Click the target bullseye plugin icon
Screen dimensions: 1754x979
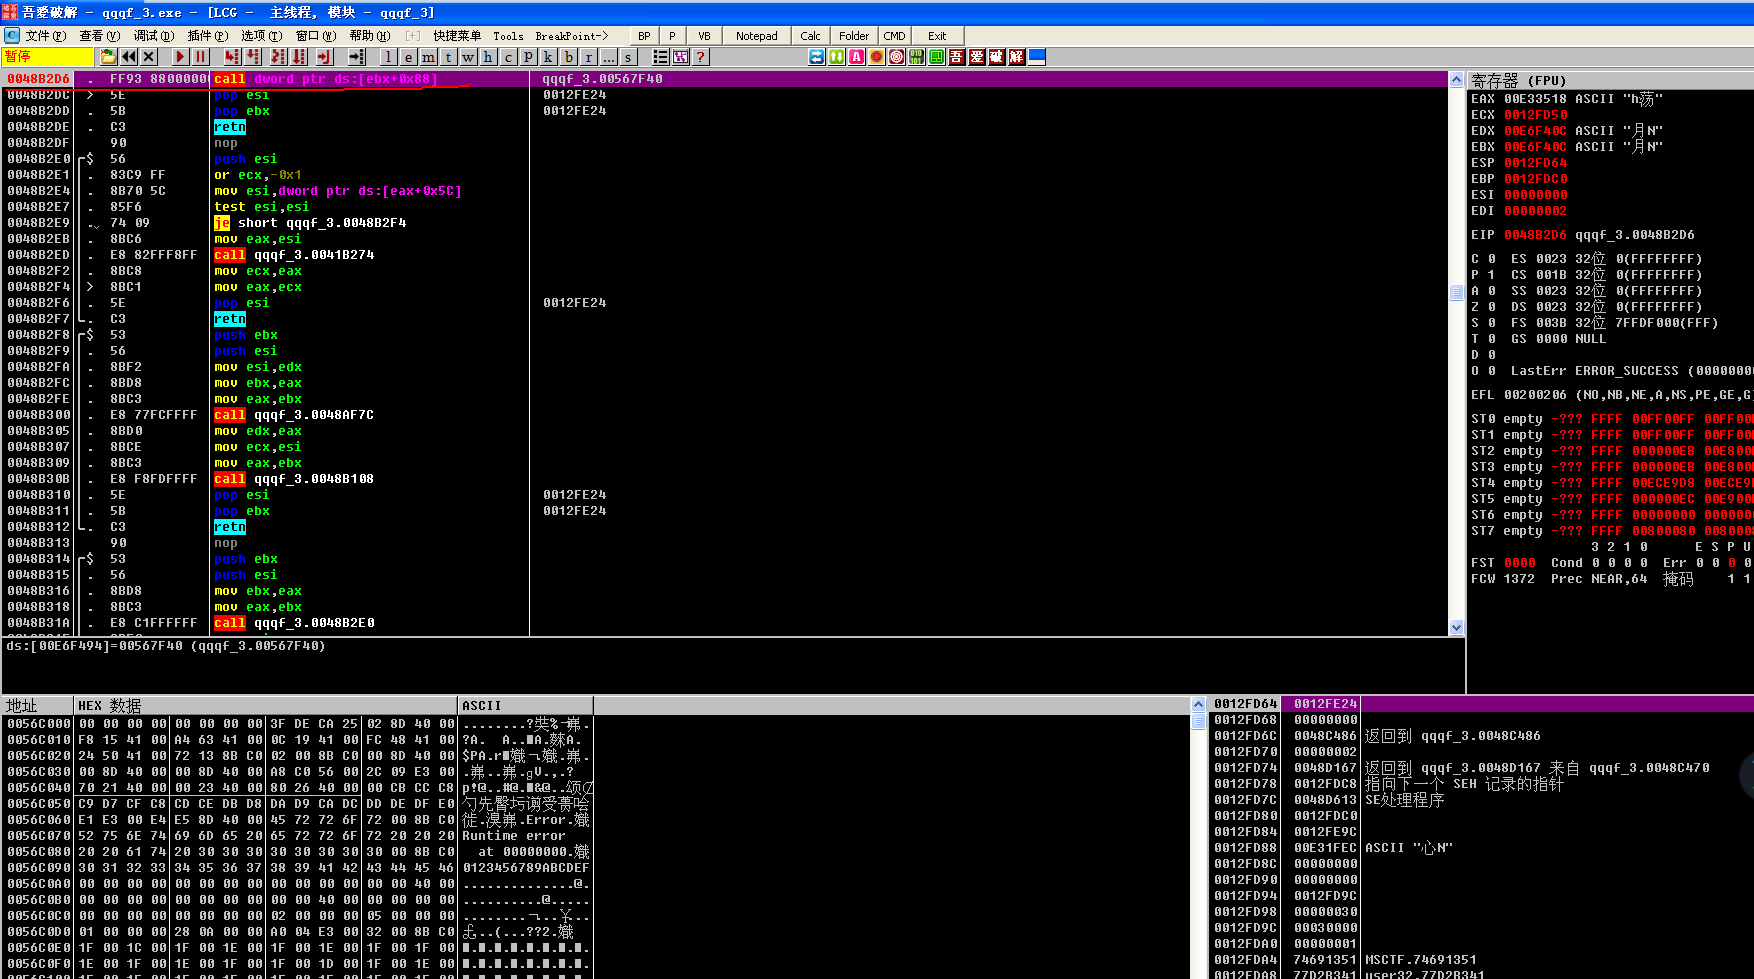(897, 57)
